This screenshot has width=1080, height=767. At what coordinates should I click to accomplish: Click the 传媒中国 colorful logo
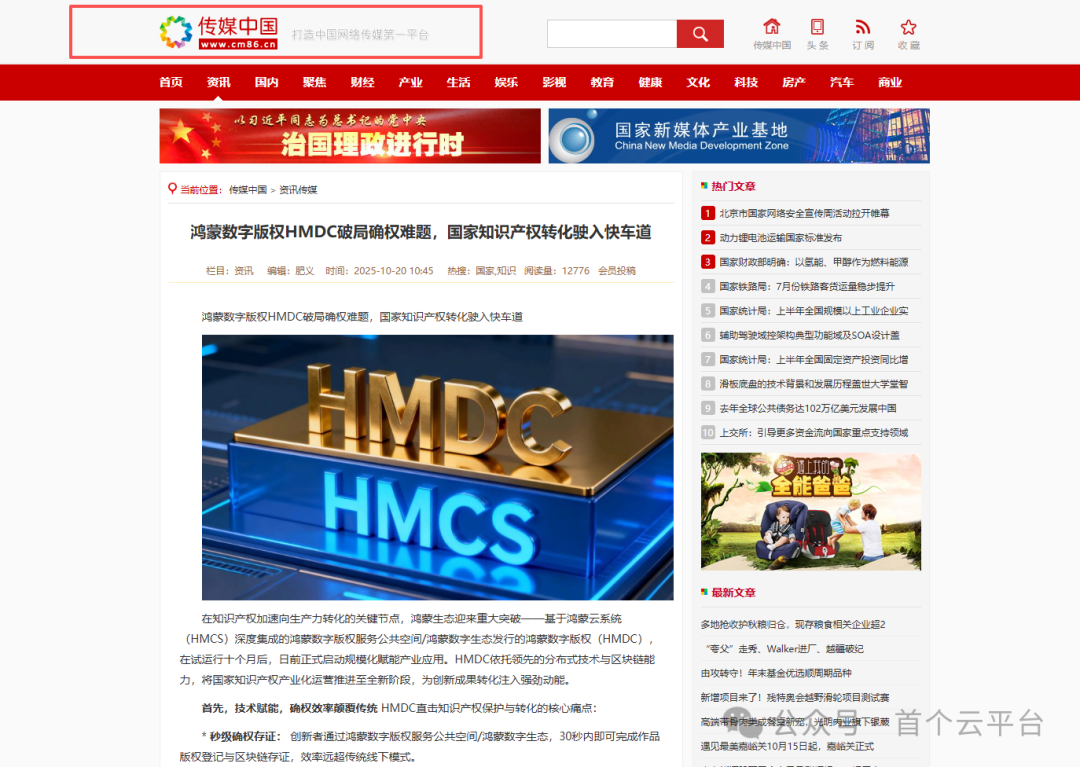(176, 32)
